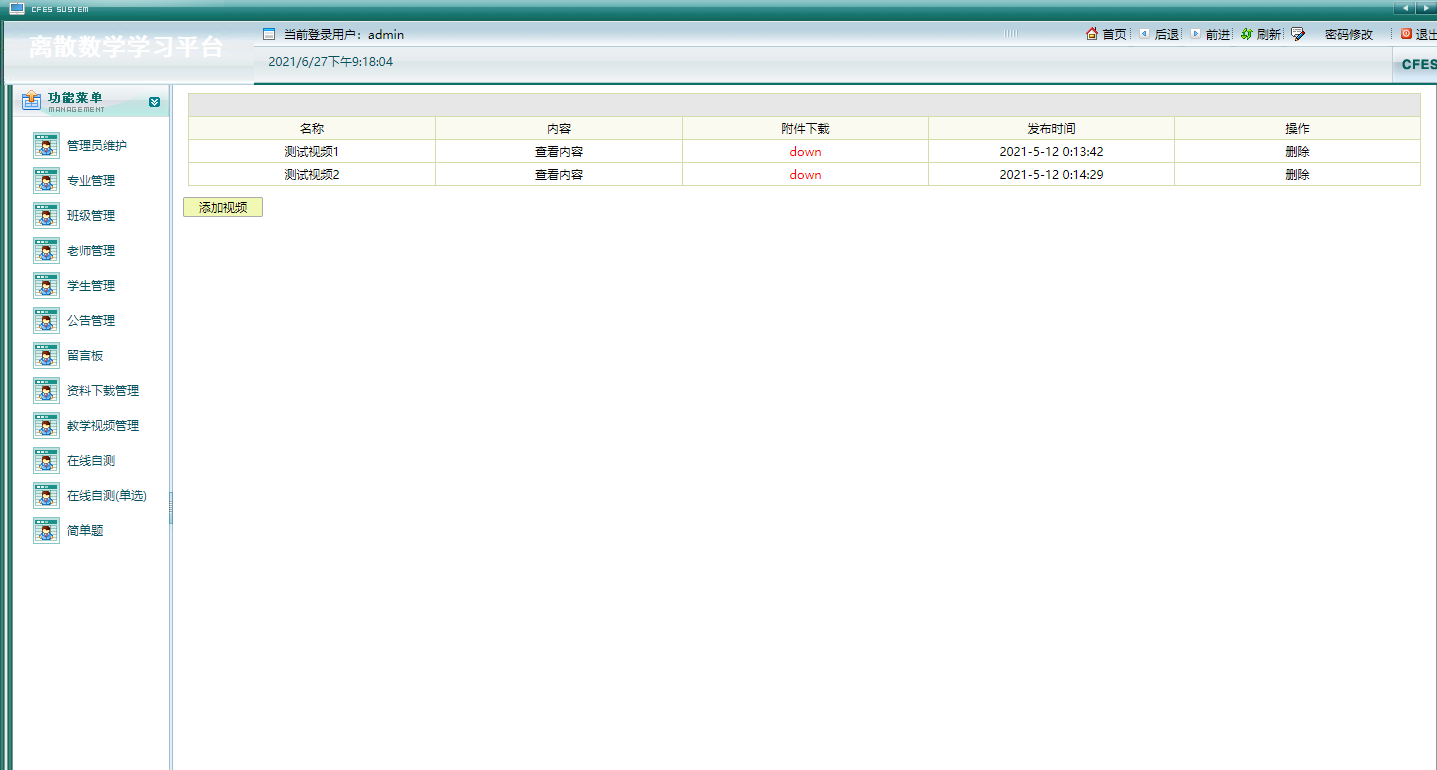
Task: Open 在线自测(单选) from the menu
Action: [107, 496]
